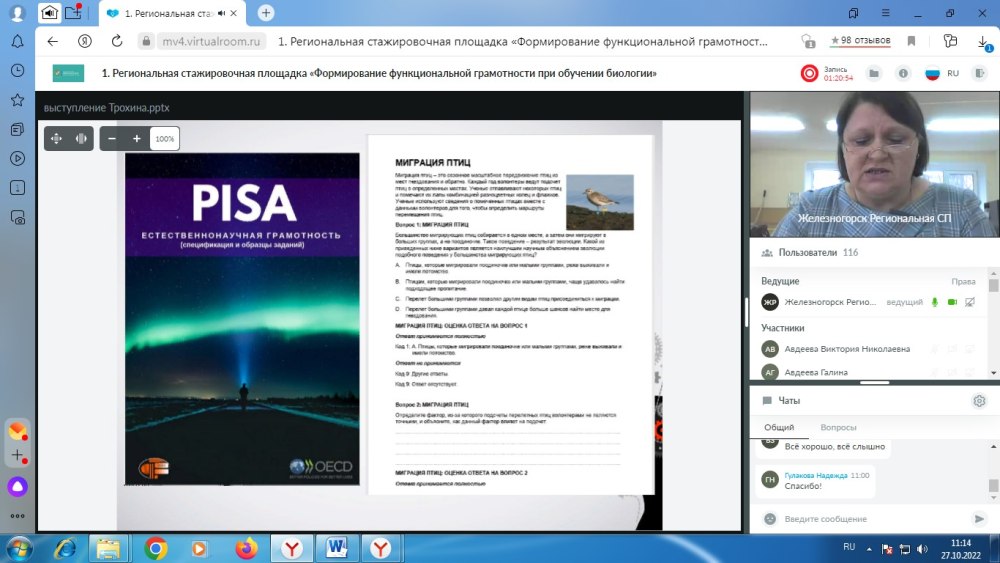1000x563 pixels.
Task: Open browsing history clock icon
Action: (x=17, y=70)
